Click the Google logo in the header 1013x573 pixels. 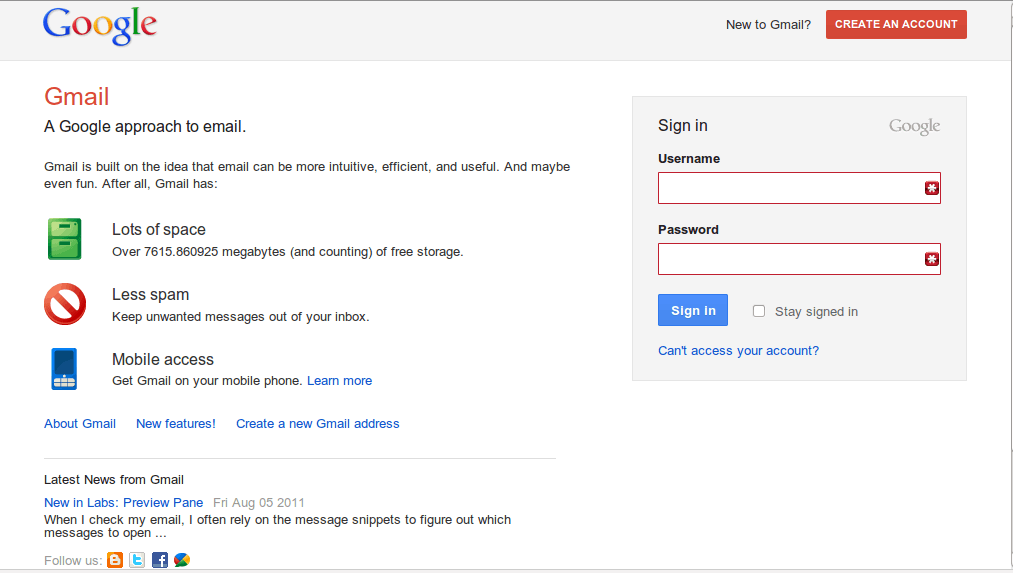click(x=100, y=26)
